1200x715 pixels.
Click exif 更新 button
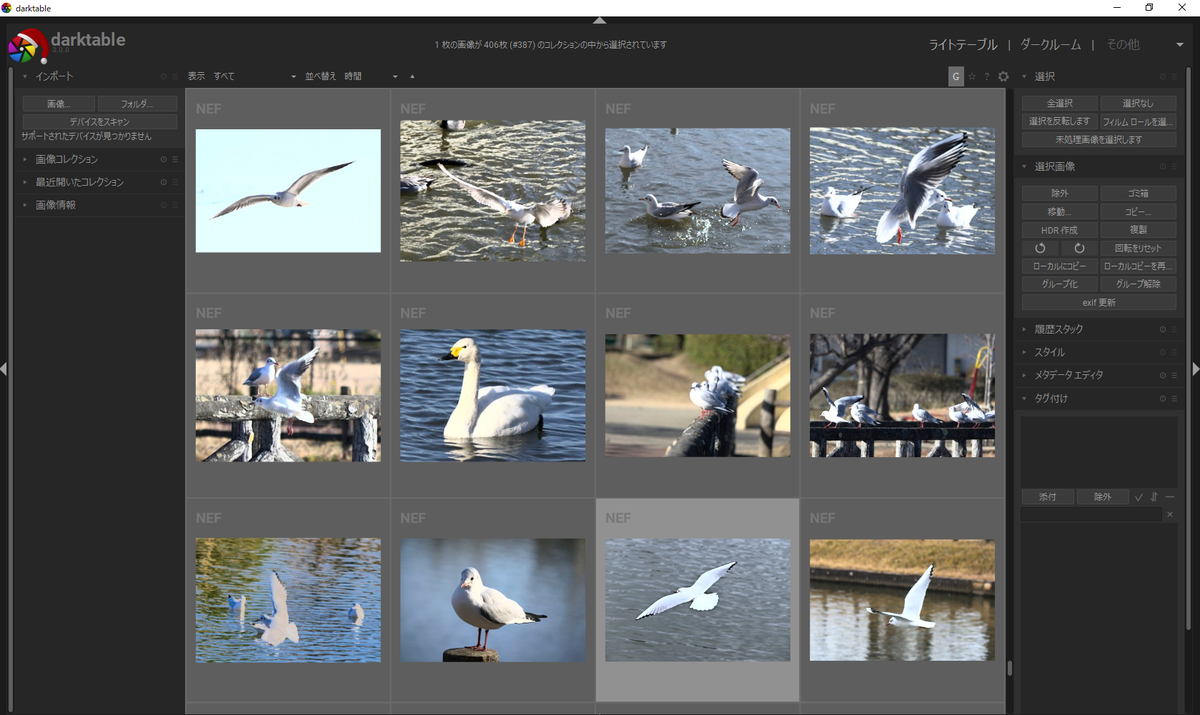(1099, 302)
